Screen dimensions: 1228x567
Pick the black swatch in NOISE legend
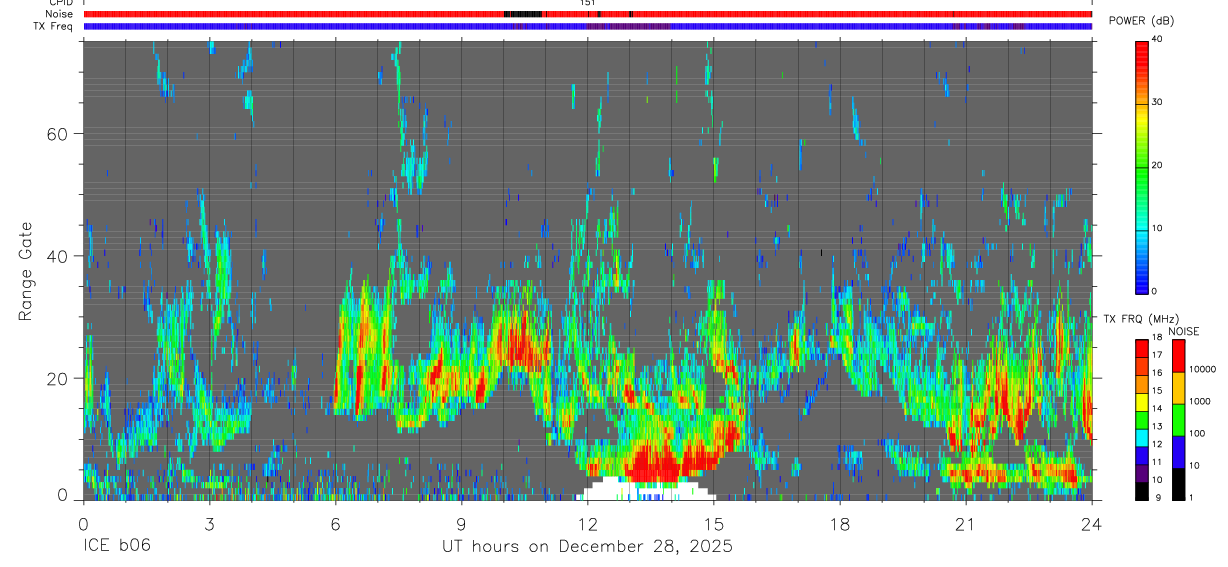[x=1178, y=484]
